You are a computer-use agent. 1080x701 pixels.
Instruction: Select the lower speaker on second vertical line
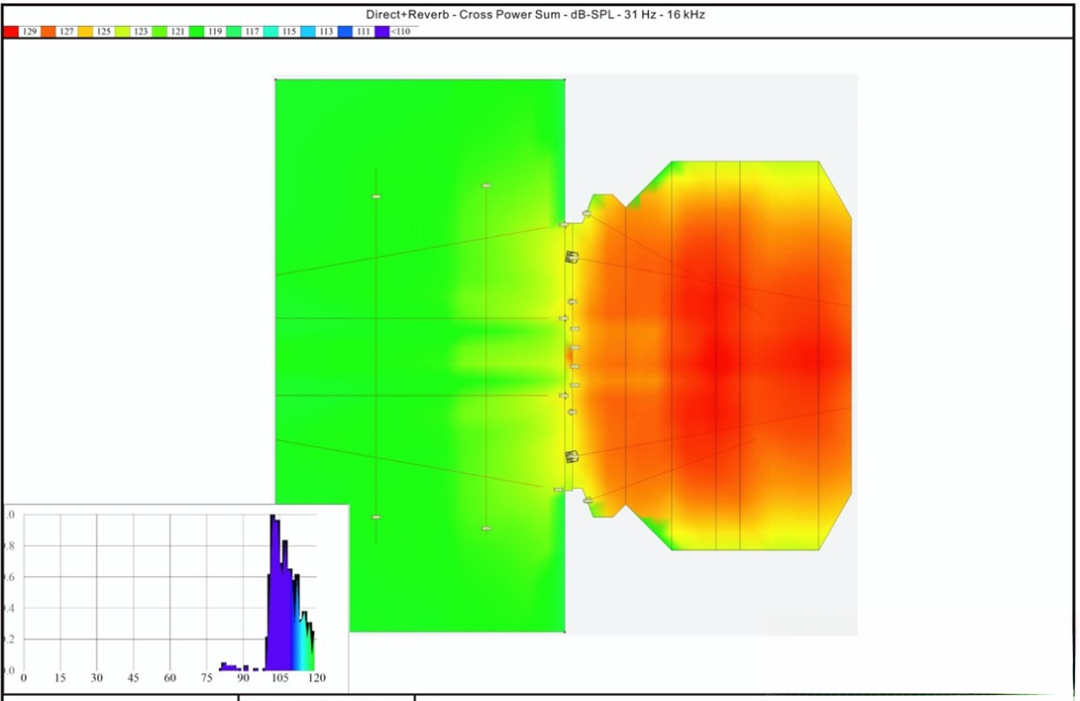tap(486, 528)
